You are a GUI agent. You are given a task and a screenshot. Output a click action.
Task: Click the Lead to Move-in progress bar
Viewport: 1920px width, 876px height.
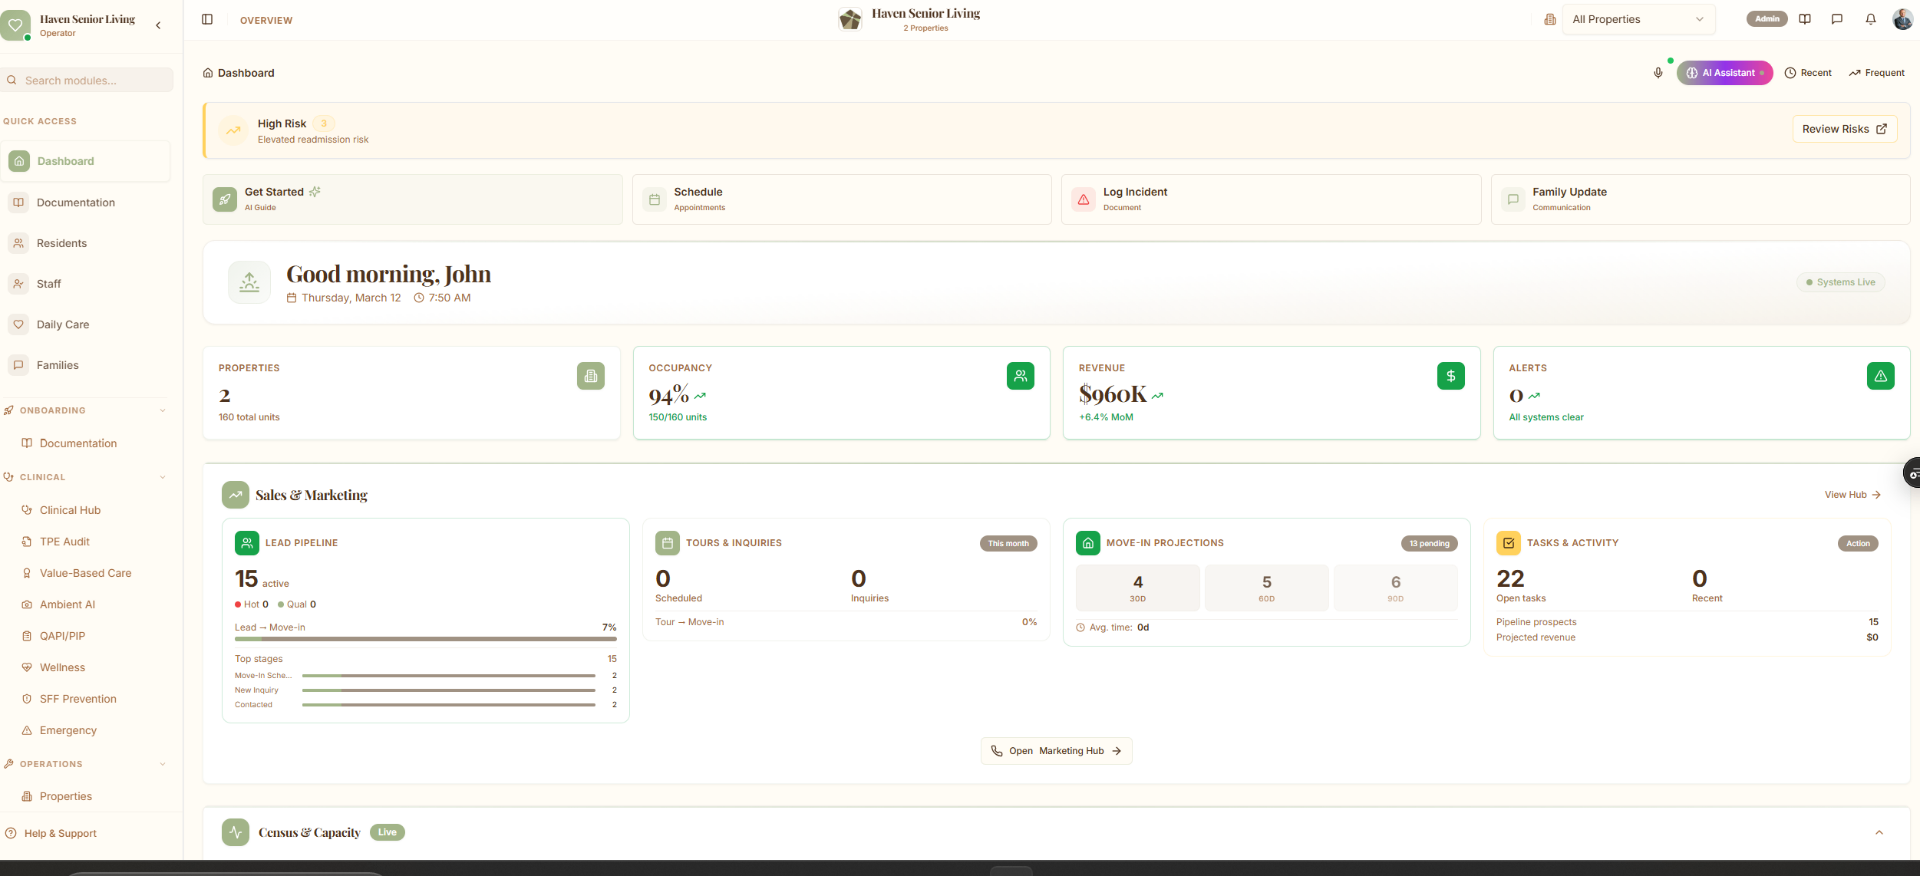coord(426,638)
